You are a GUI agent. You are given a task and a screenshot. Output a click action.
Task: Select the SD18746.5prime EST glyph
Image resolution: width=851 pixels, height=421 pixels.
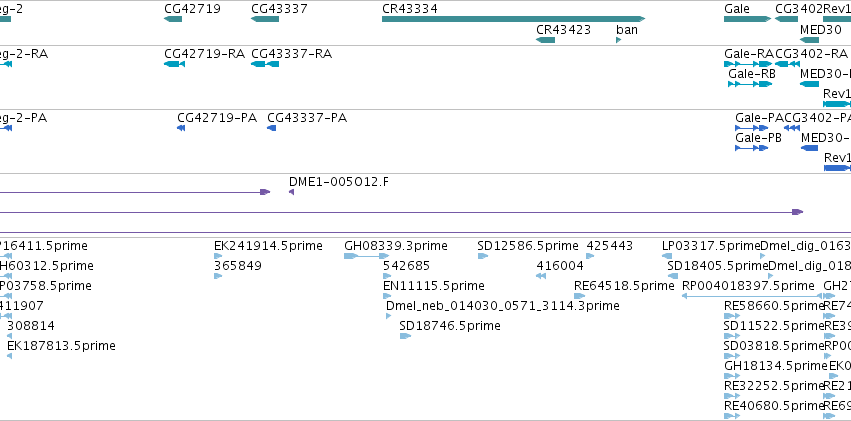coord(405,336)
